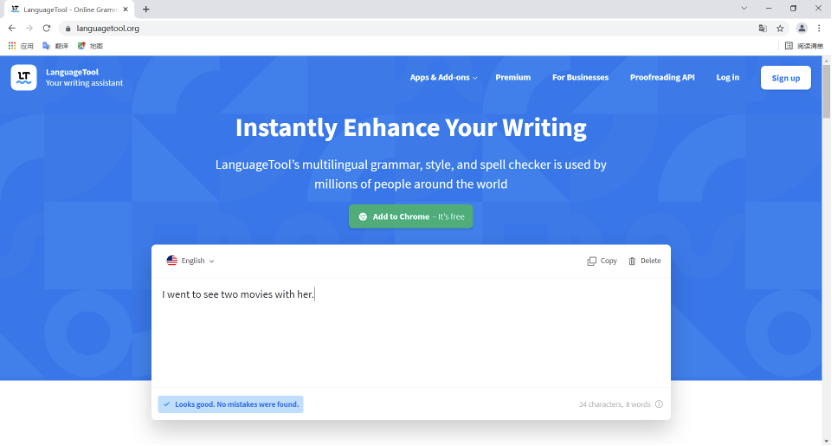Click Log in link
Image resolution: width=832 pixels, height=446 pixels.
click(x=727, y=77)
